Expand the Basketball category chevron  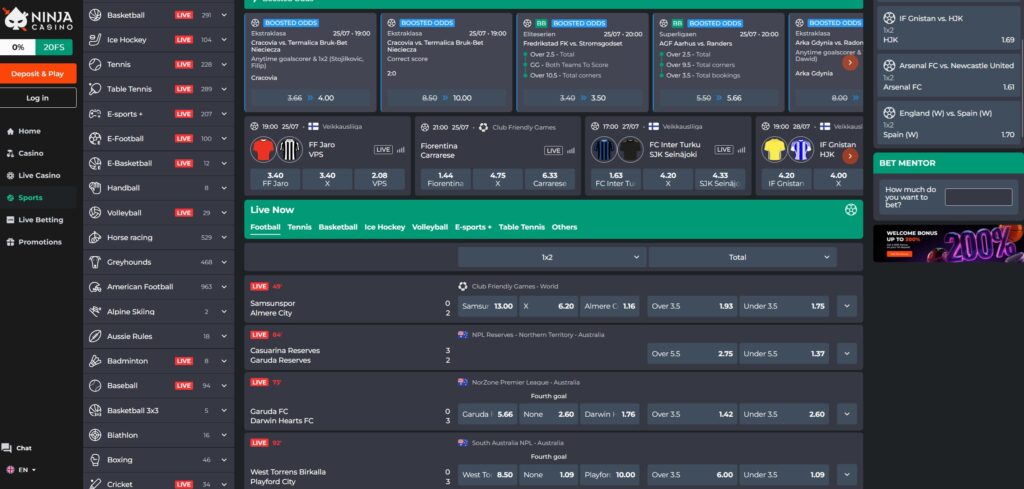224,15
